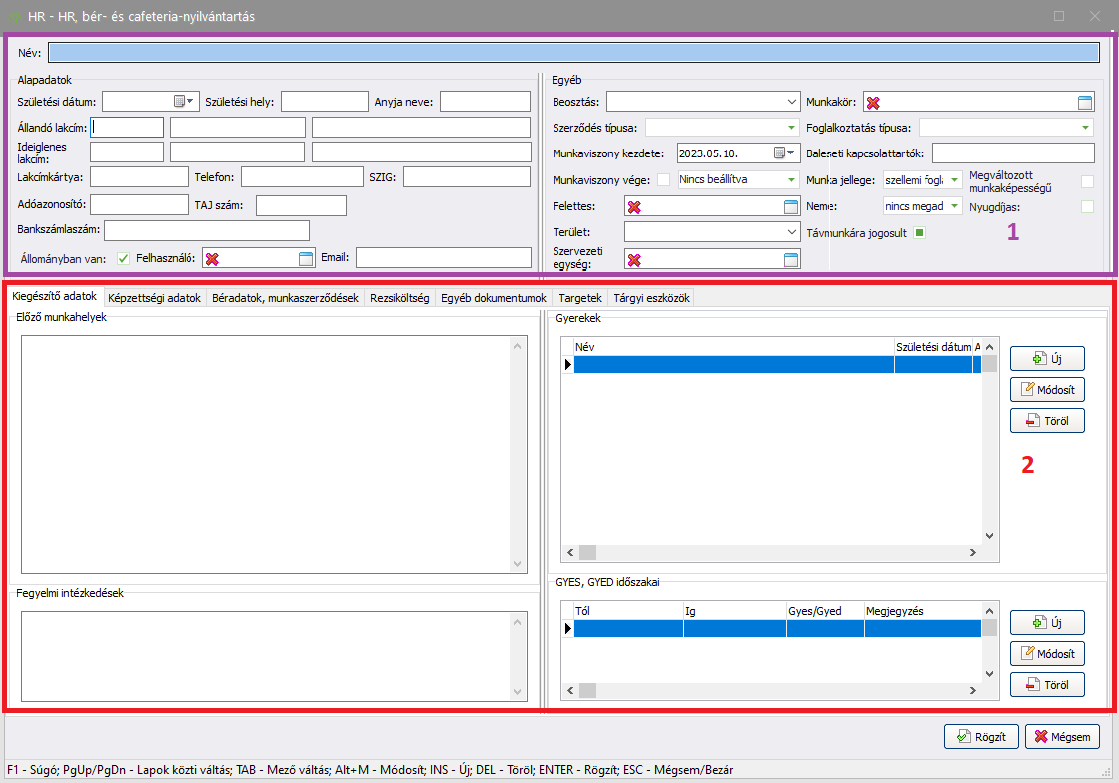Open Születési dátum calendar picker
The width and height of the screenshot is (1119, 783).
(180, 101)
